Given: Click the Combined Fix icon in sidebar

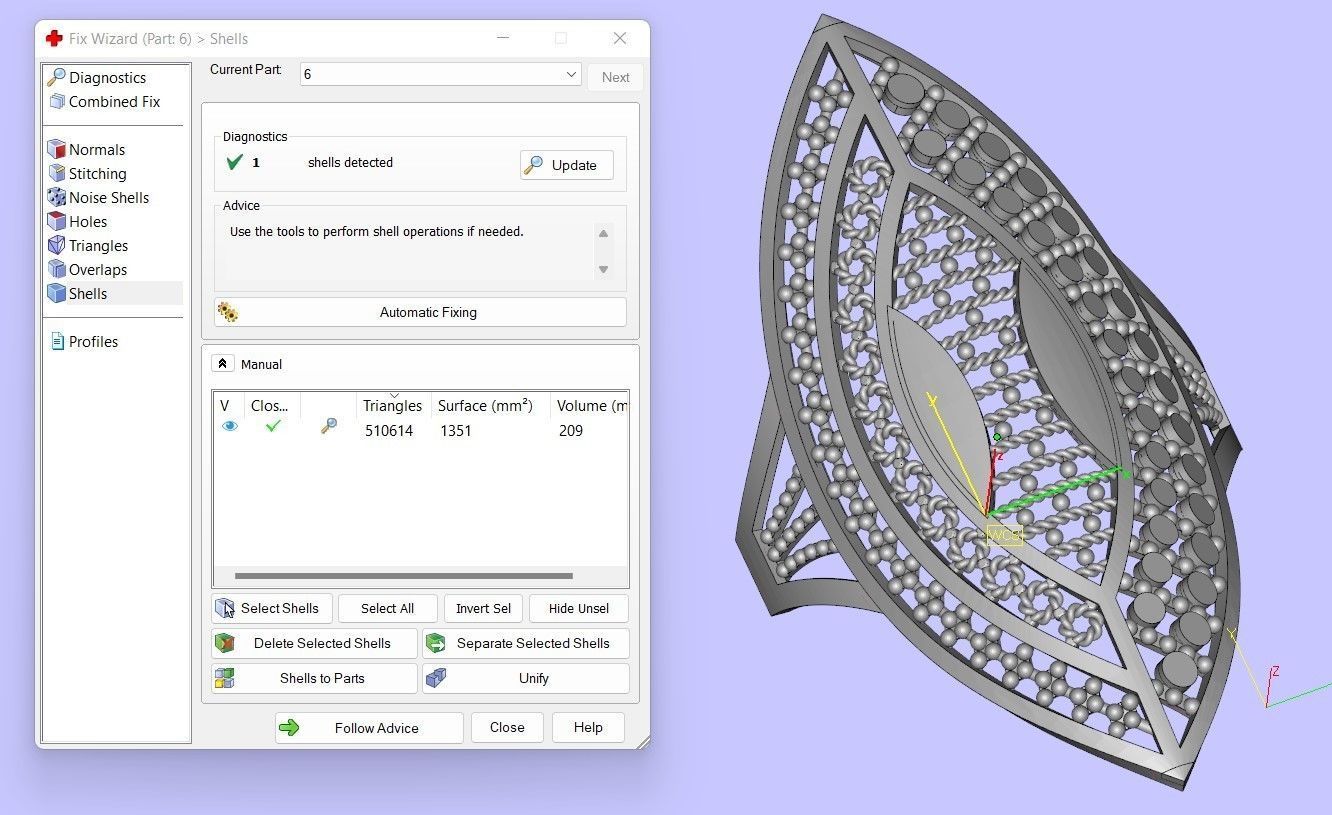Looking at the screenshot, I should pos(57,101).
